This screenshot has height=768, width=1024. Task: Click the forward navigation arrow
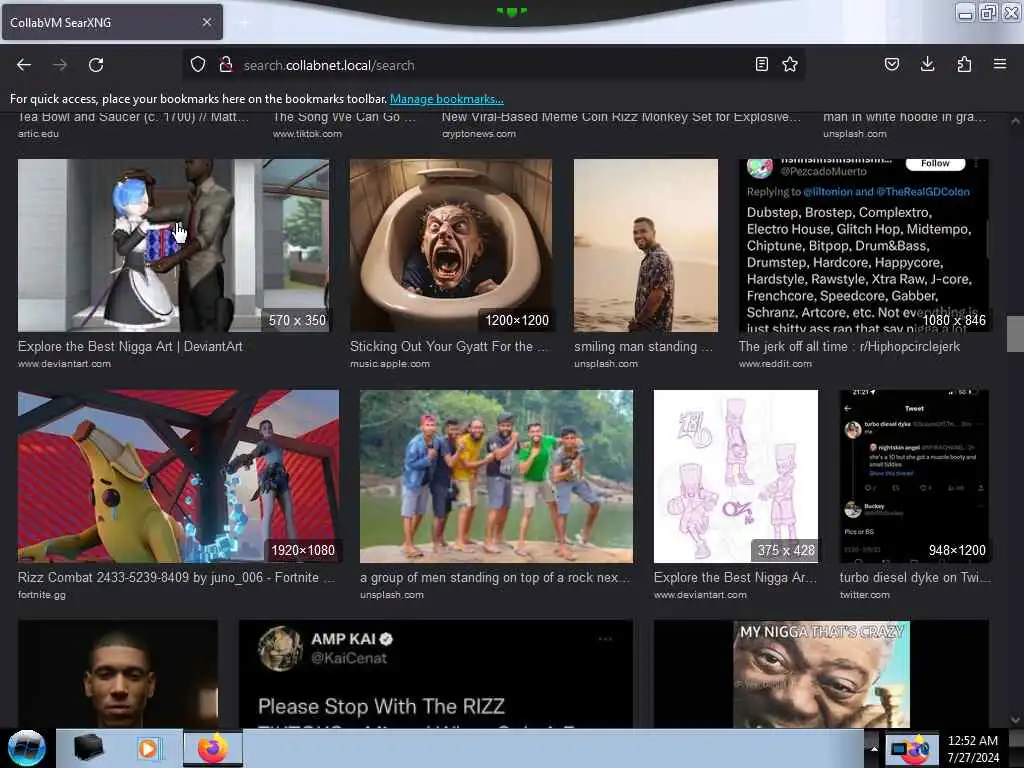coord(60,65)
